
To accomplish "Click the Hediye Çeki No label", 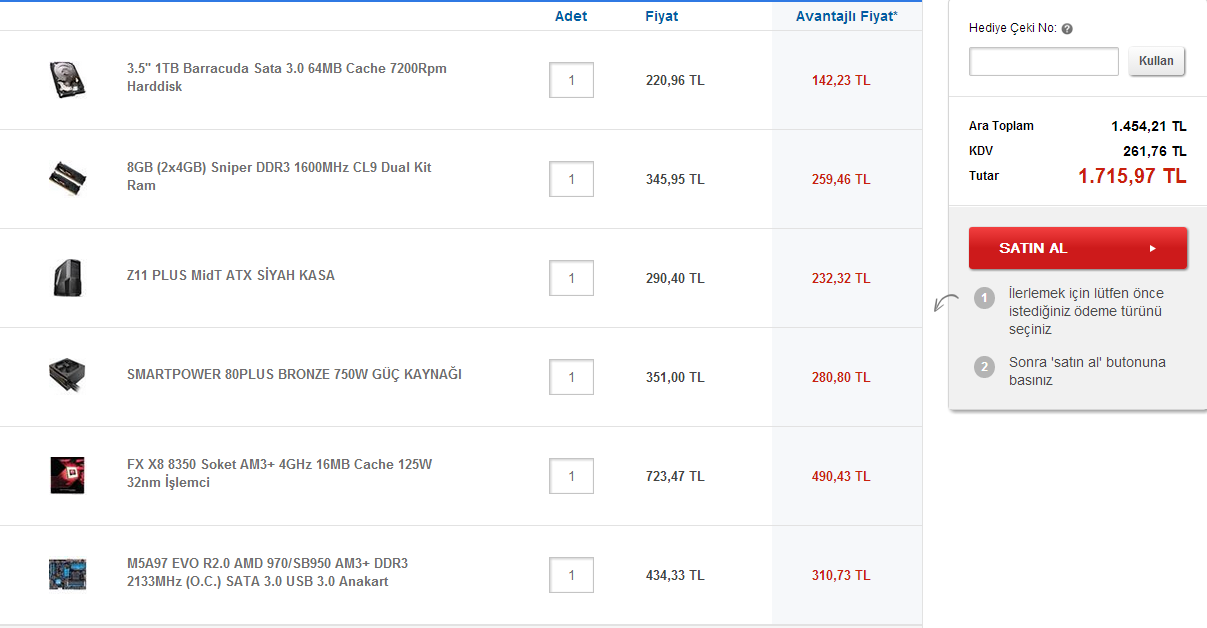I will pos(1013,28).
